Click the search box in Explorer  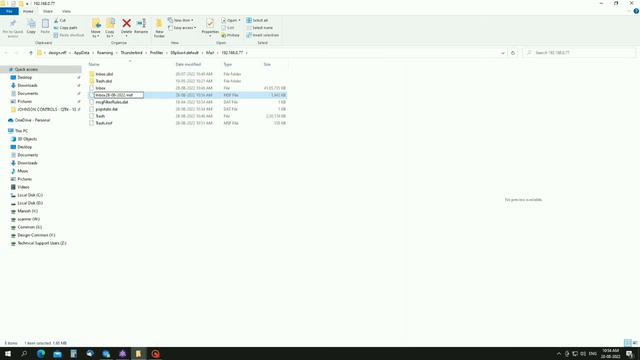coord(580,53)
